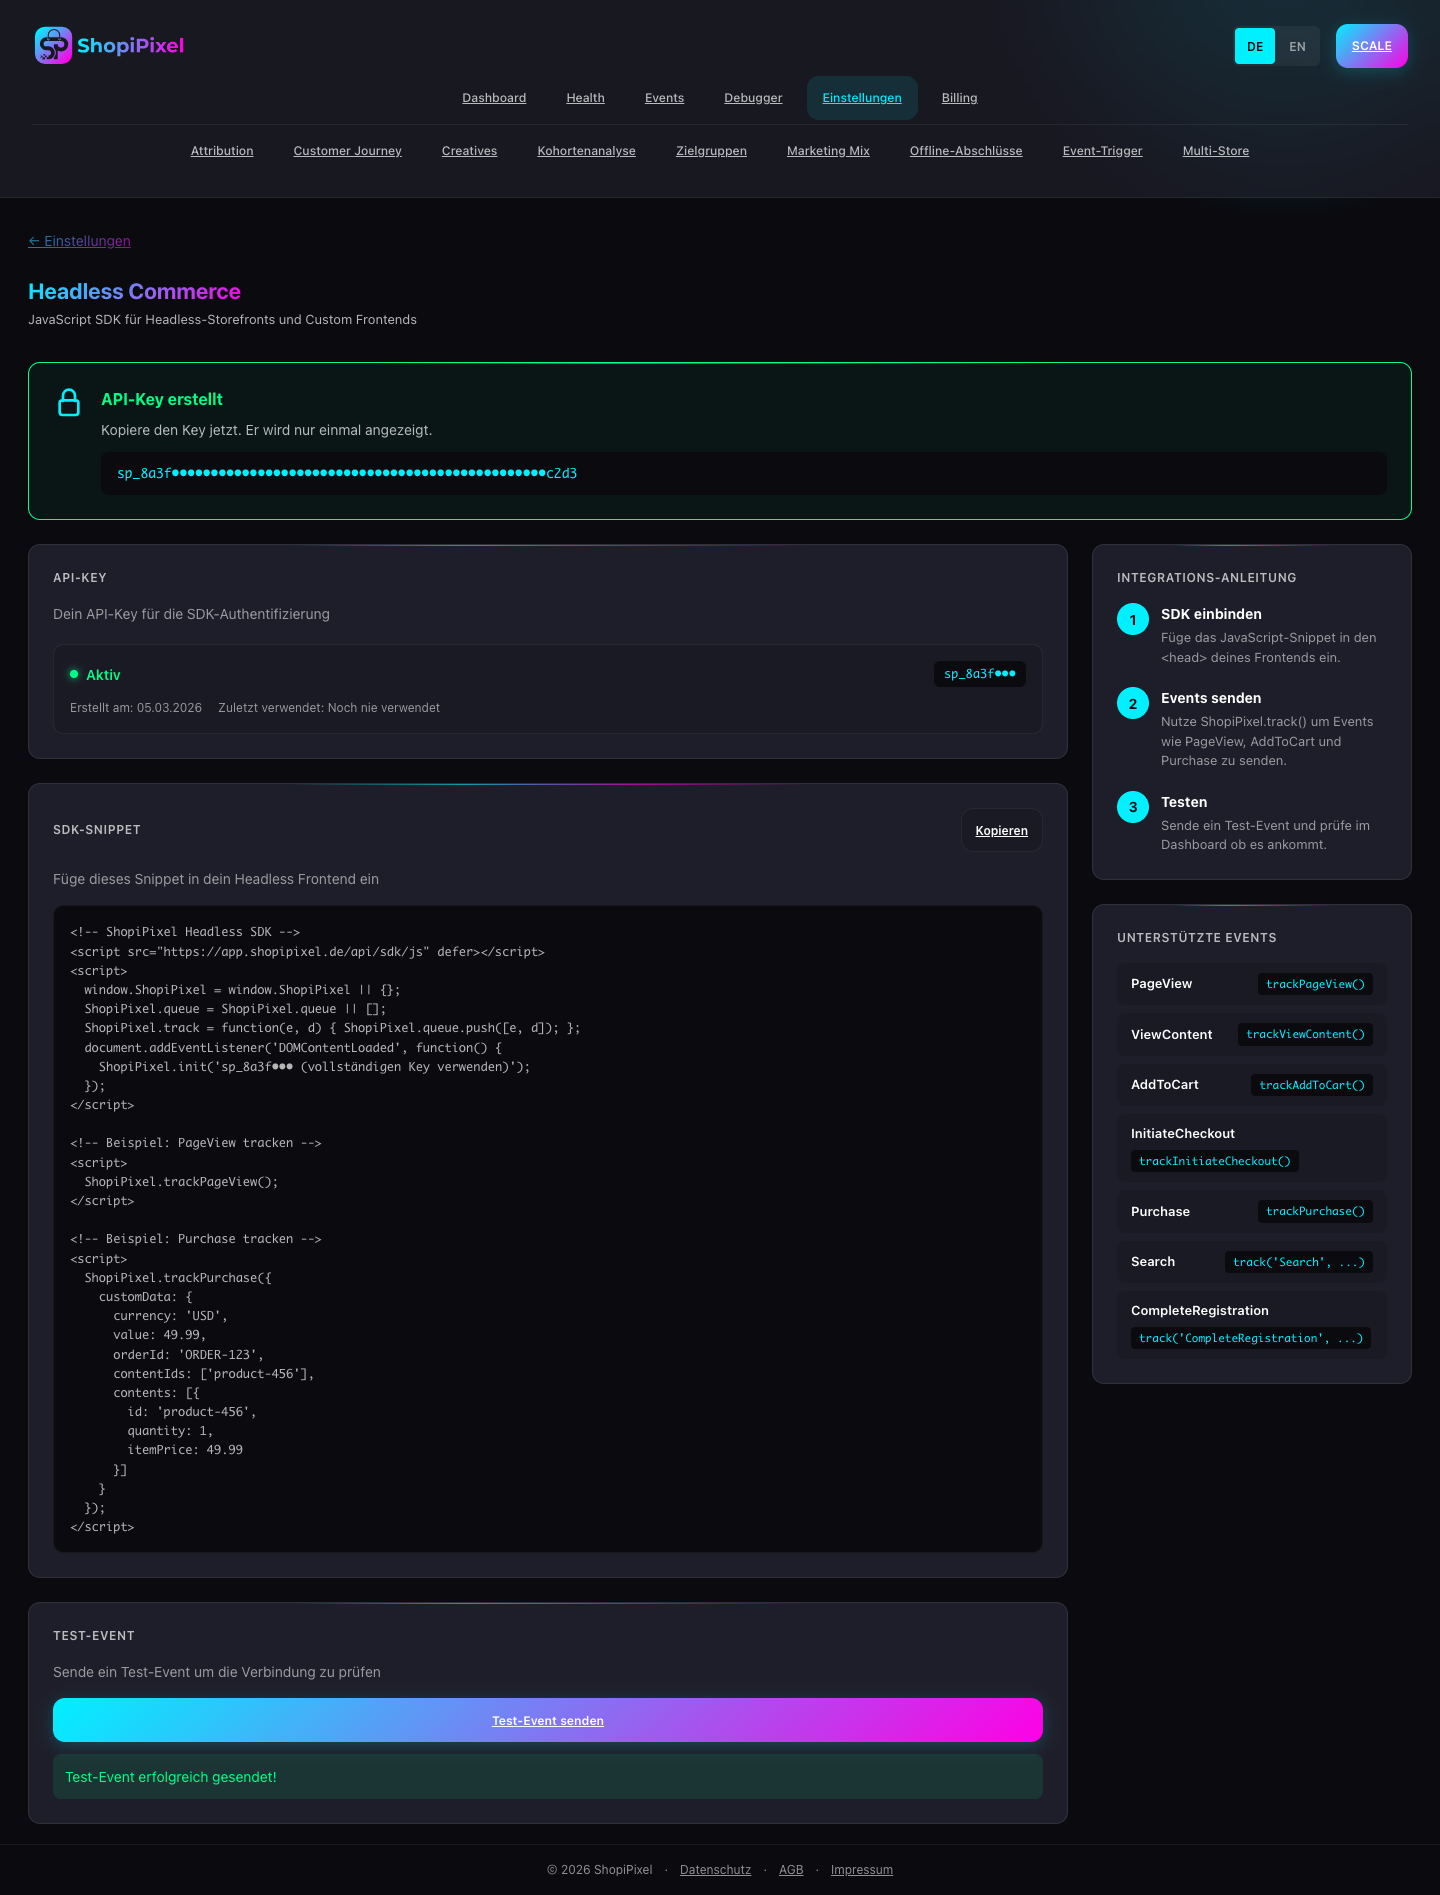Go to the Health tab
1440x1895 pixels.
pyautogui.click(x=585, y=98)
